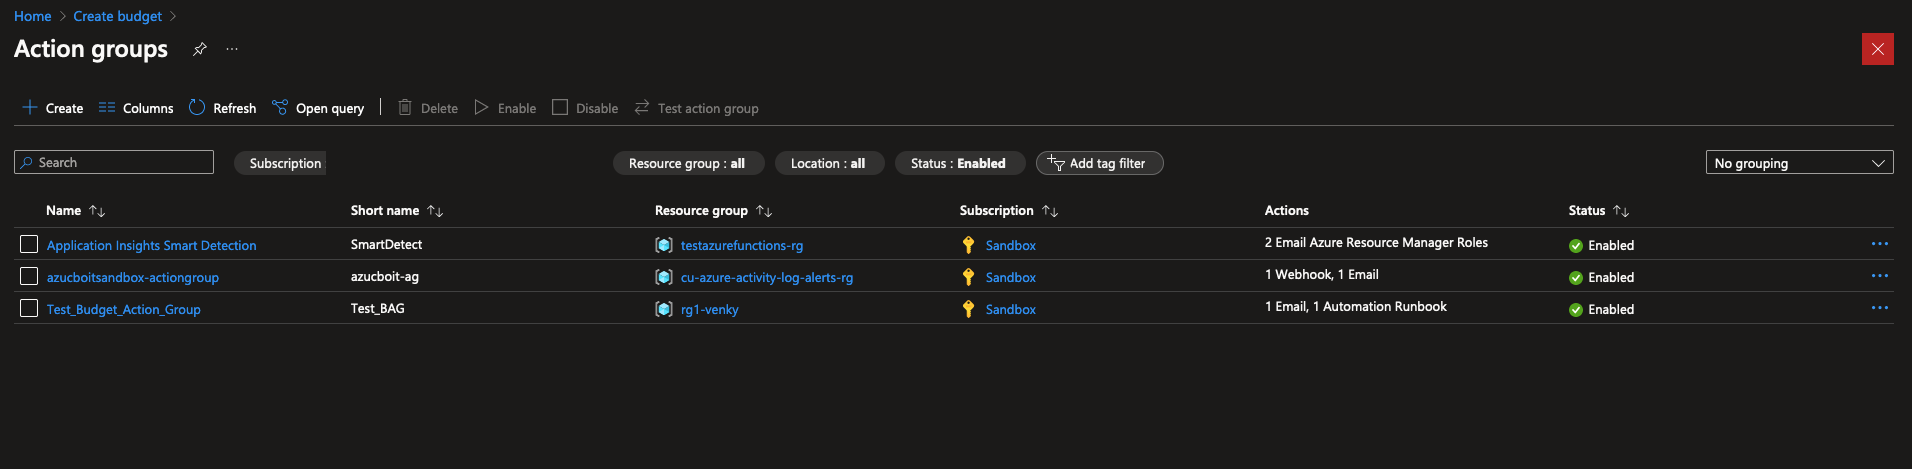The height and width of the screenshot is (469, 1912).
Task: Click the Actions column header
Action: 1287,210
